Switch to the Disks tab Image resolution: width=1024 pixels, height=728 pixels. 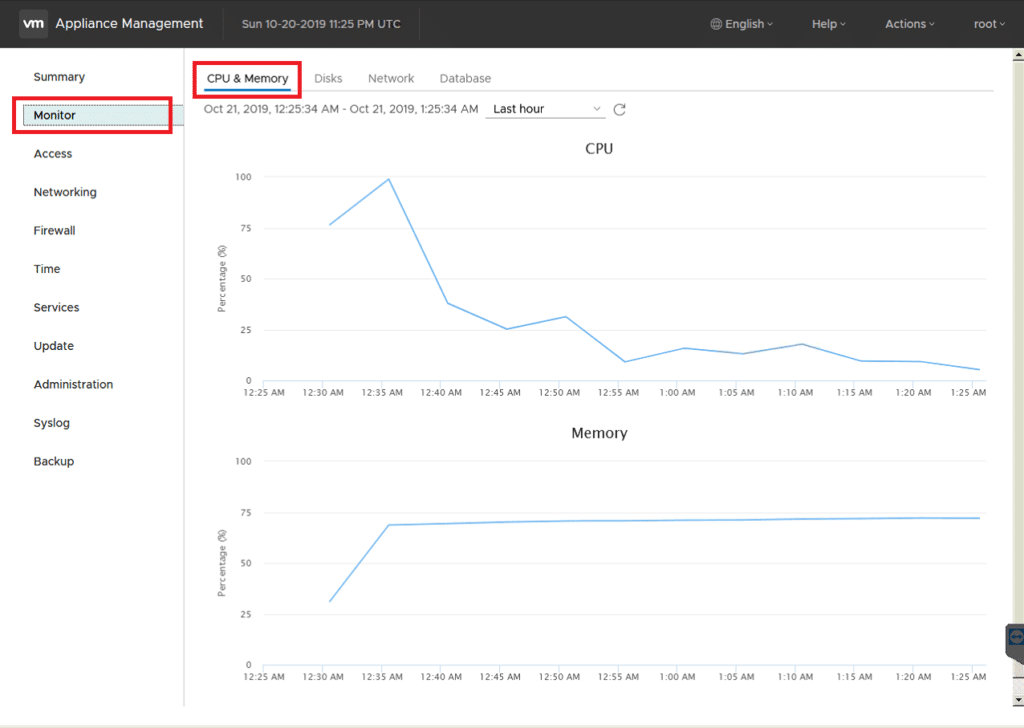point(328,78)
